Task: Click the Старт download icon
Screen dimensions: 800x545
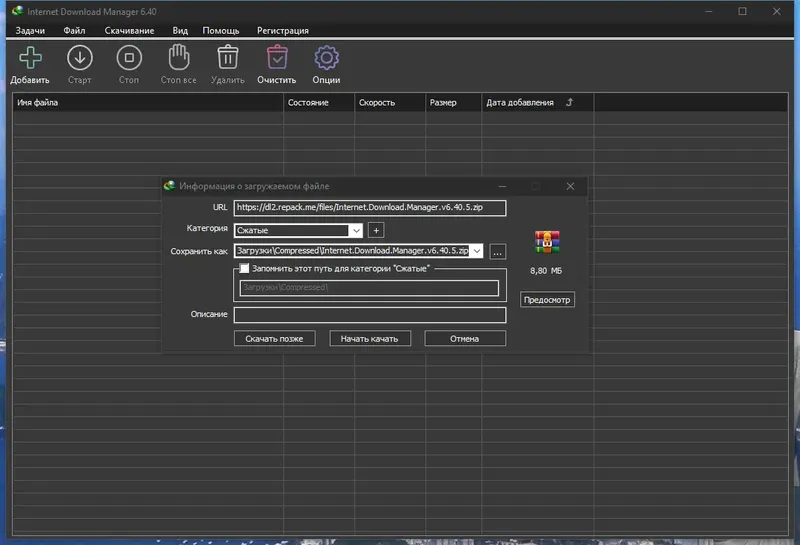Action: pos(80,58)
